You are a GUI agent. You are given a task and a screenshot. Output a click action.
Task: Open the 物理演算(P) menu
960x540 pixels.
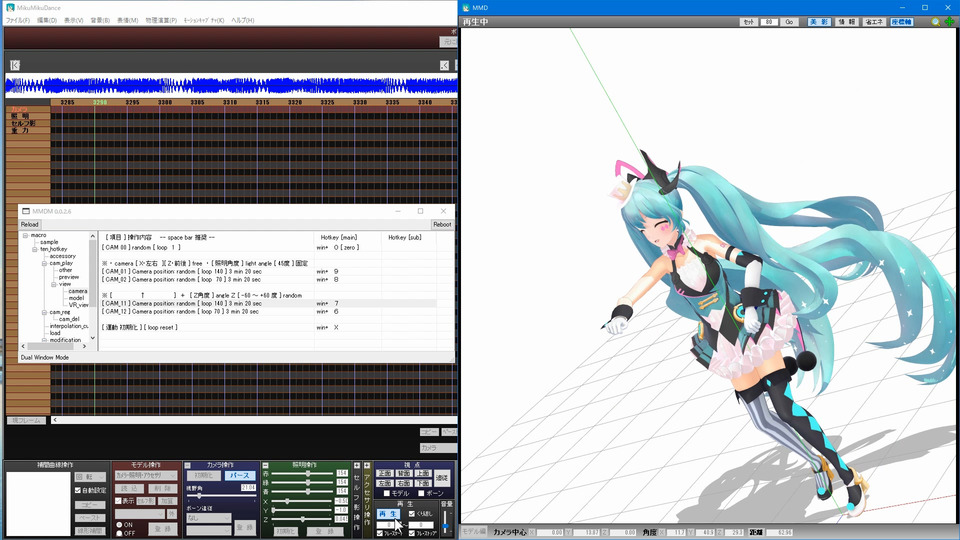(x=161, y=20)
